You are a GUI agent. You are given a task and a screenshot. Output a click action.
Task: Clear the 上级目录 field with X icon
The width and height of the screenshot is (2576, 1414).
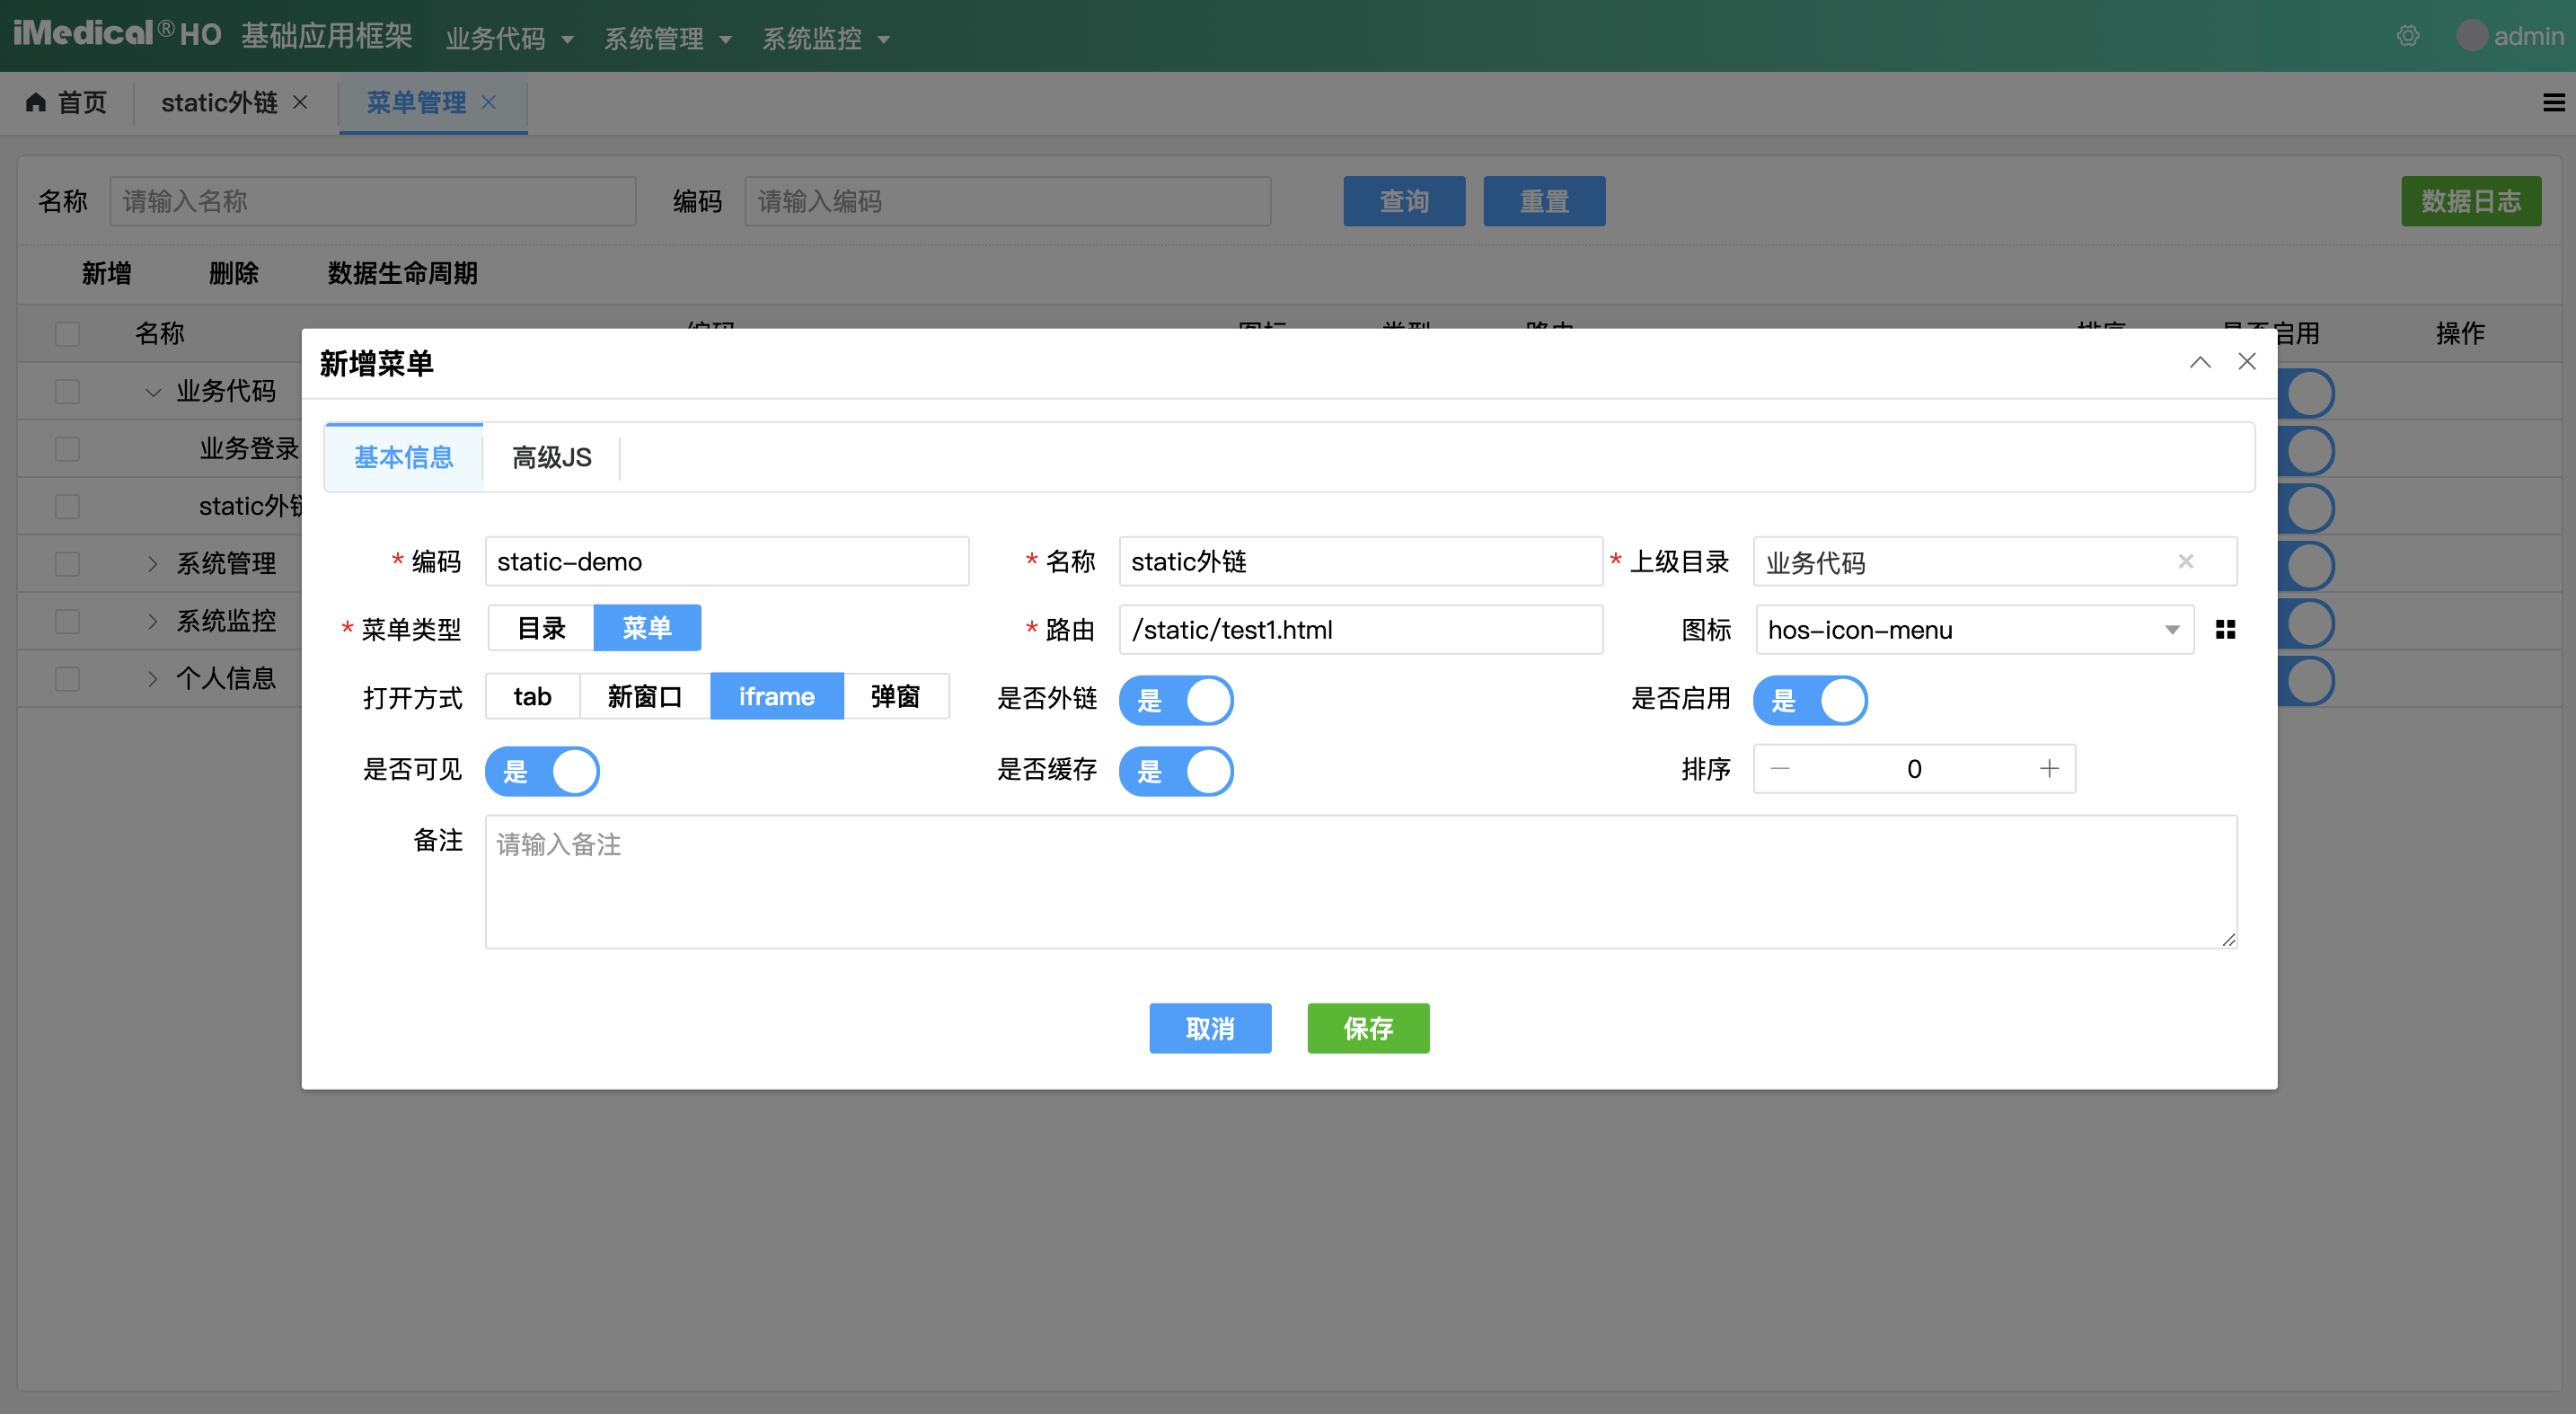point(2186,561)
